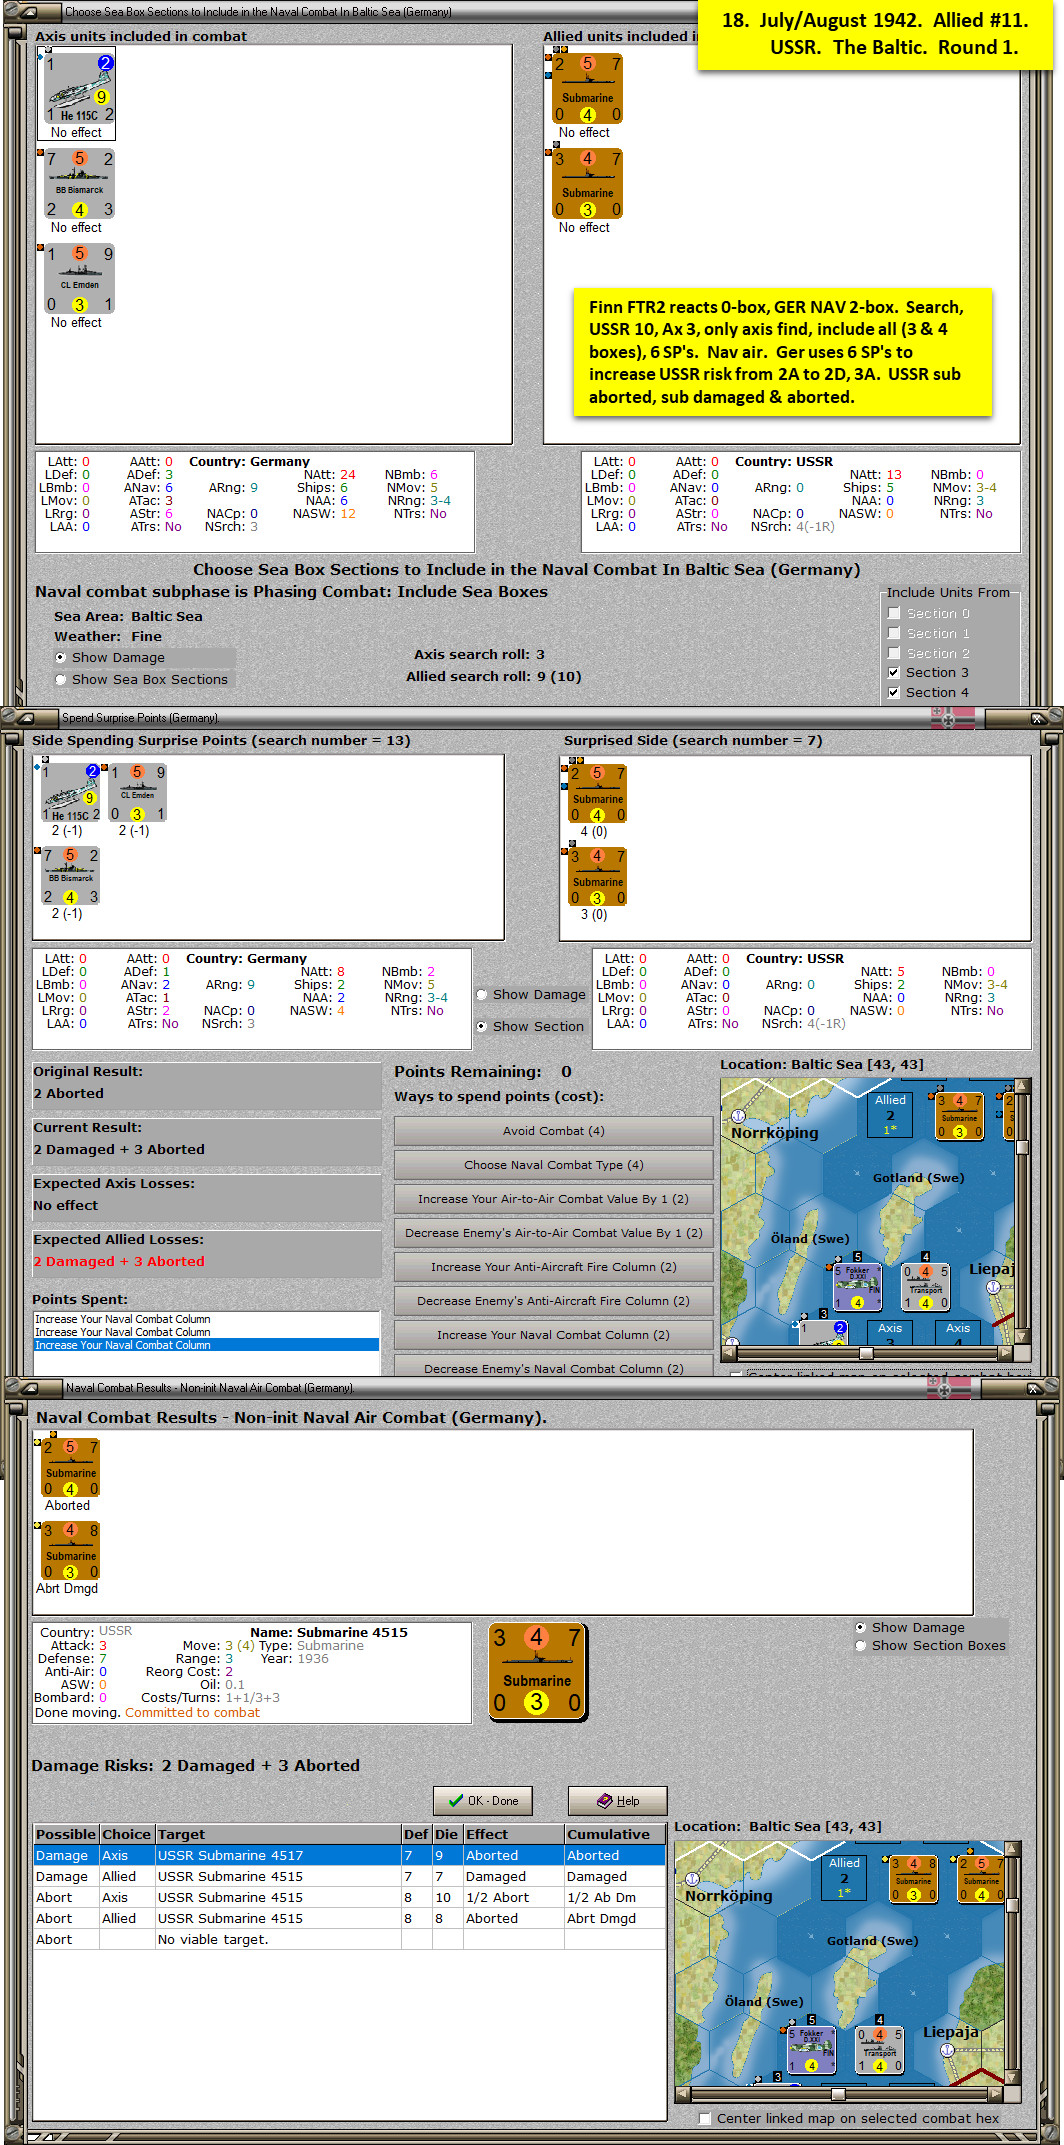This screenshot has width=1064, height=2145.
Task: Select the Aborted Submarine in Naval Combat Results
Action: pyautogui.click(x=71, y=1467)
